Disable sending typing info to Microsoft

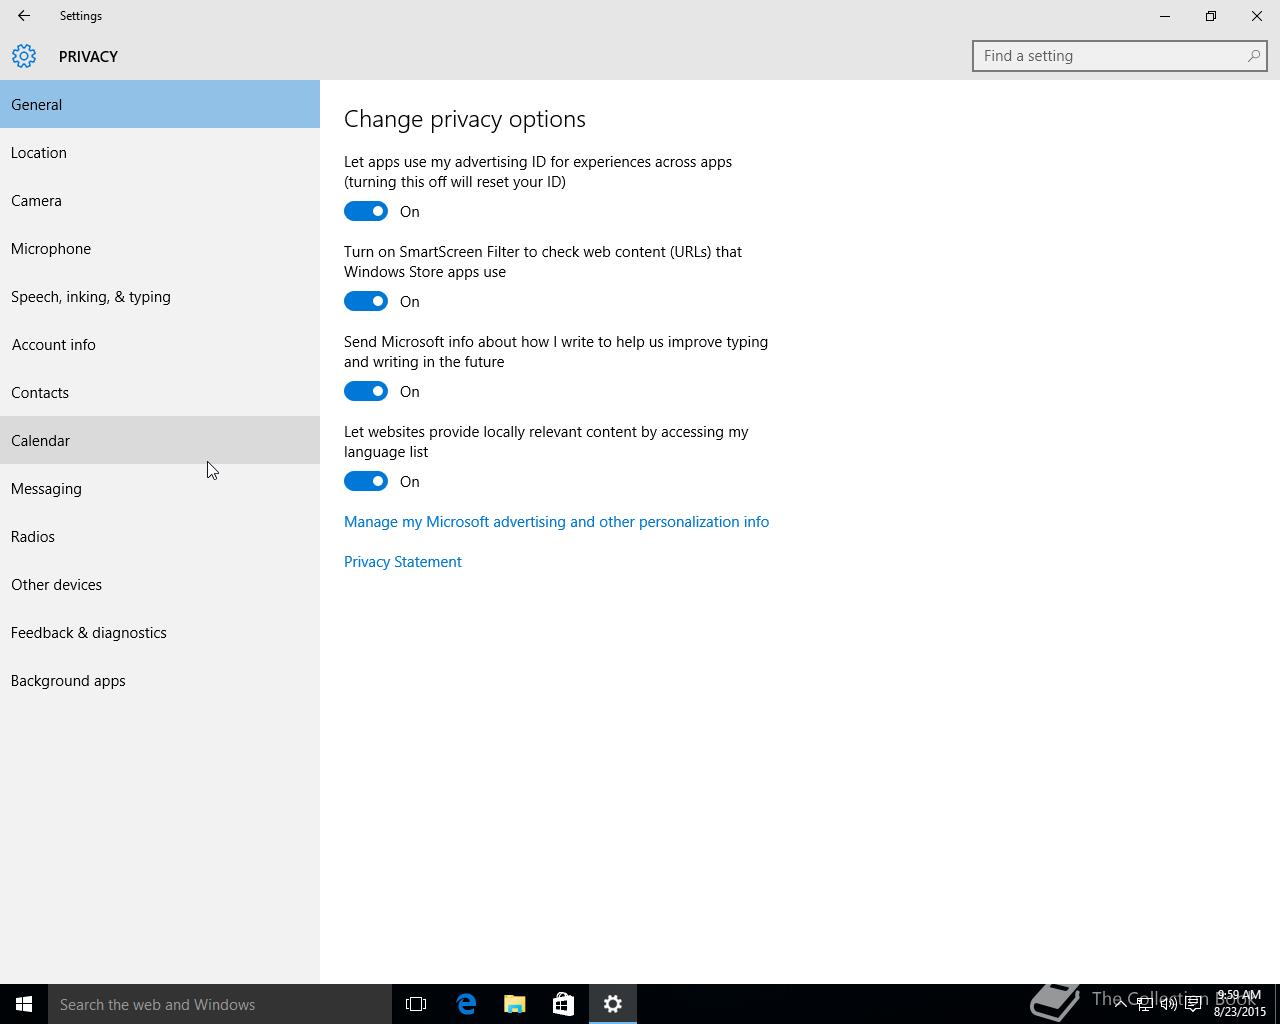[366, 391]
